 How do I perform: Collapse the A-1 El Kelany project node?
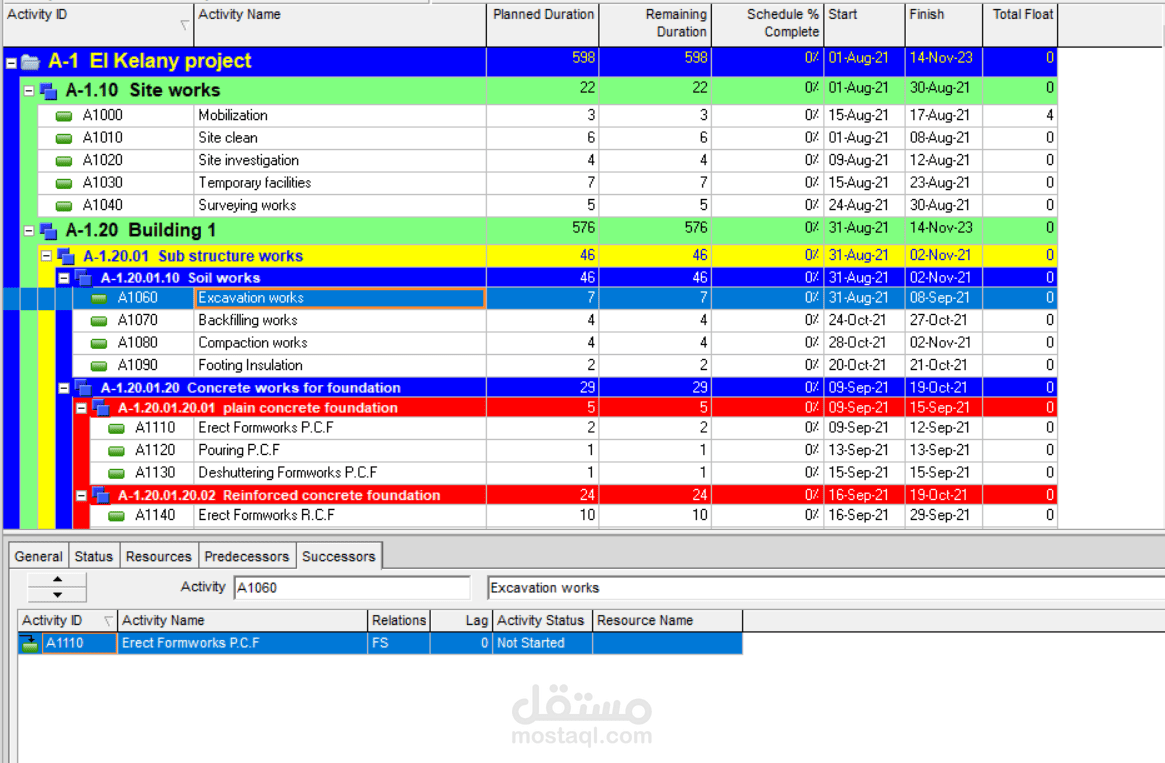point(11,63)
